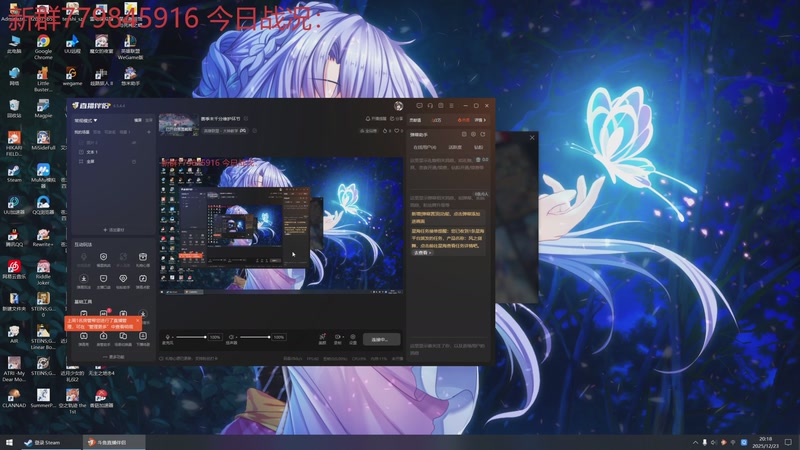Open the 常规模式 mode dropdown
Image resolution: width=800 pixels, height=450 pixels.
coord(86,120)
